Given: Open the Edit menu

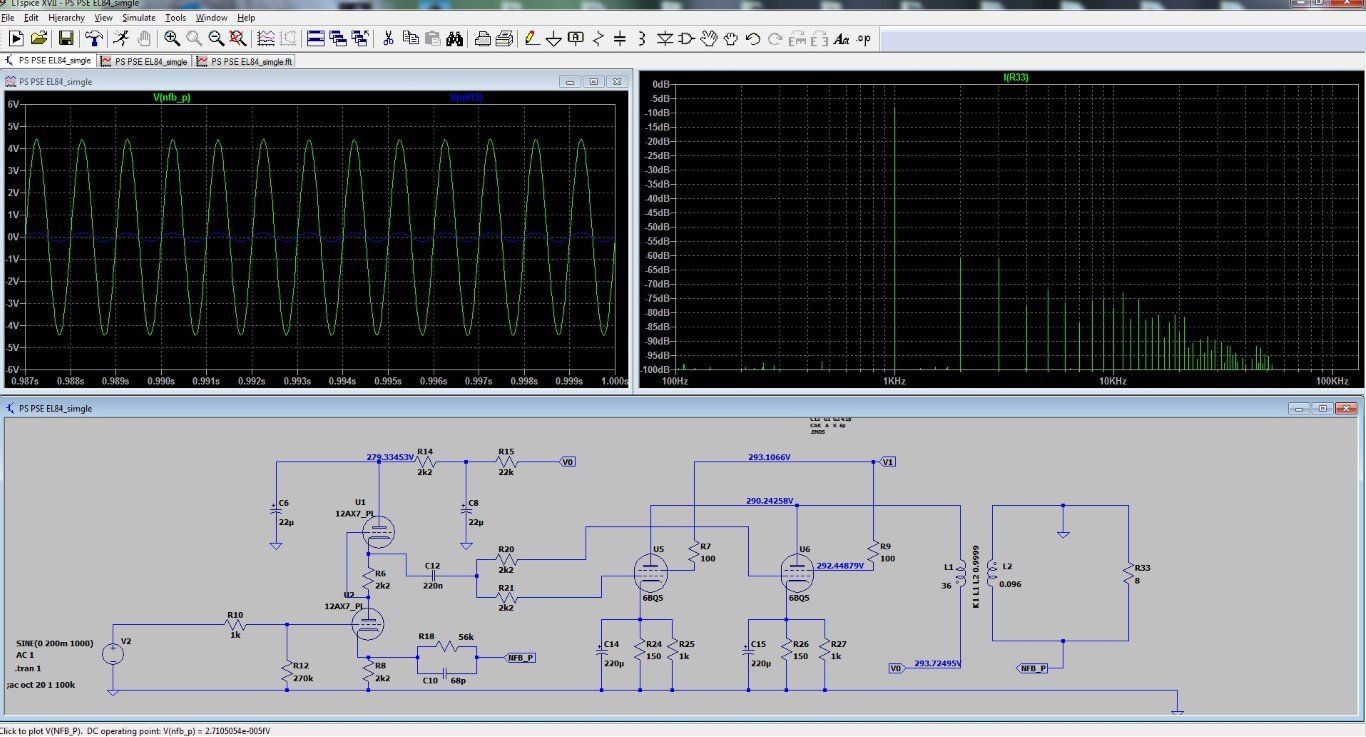Looking at the screenshot, I should click(31, 17).
